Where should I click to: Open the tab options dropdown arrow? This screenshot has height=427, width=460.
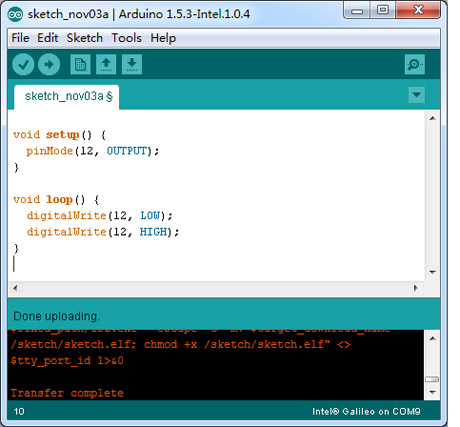(x=416, y=95)
